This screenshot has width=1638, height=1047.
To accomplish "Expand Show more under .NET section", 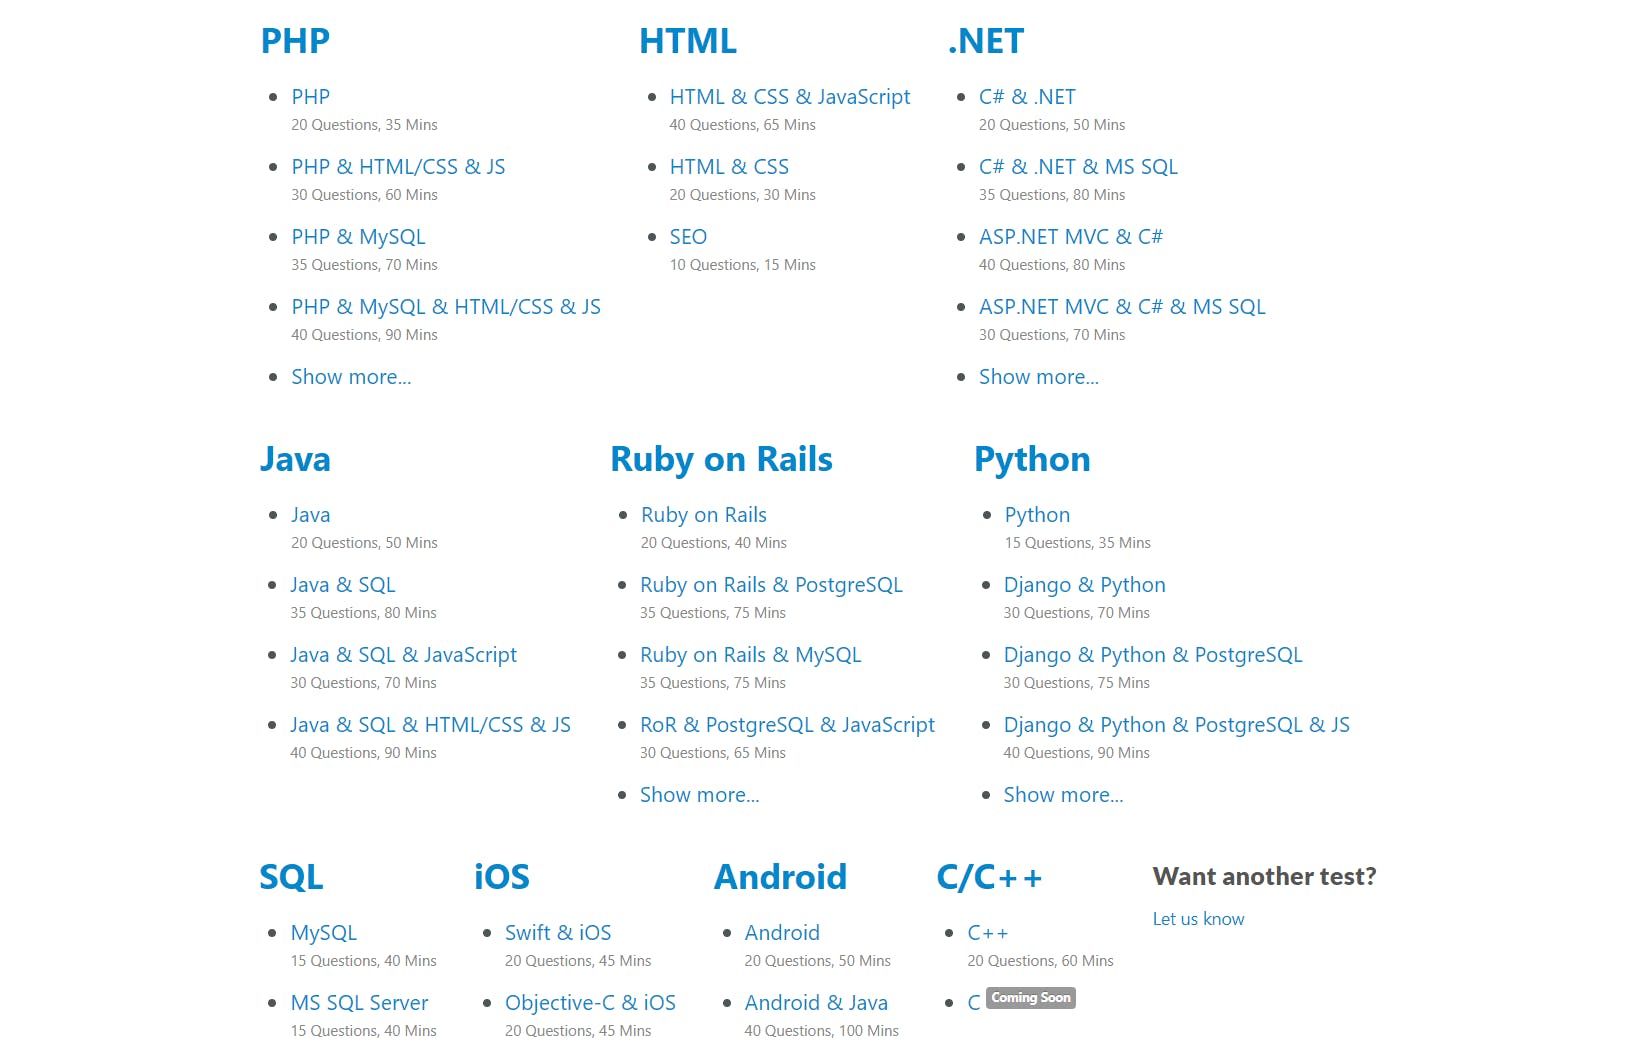I will [1038, 377].
